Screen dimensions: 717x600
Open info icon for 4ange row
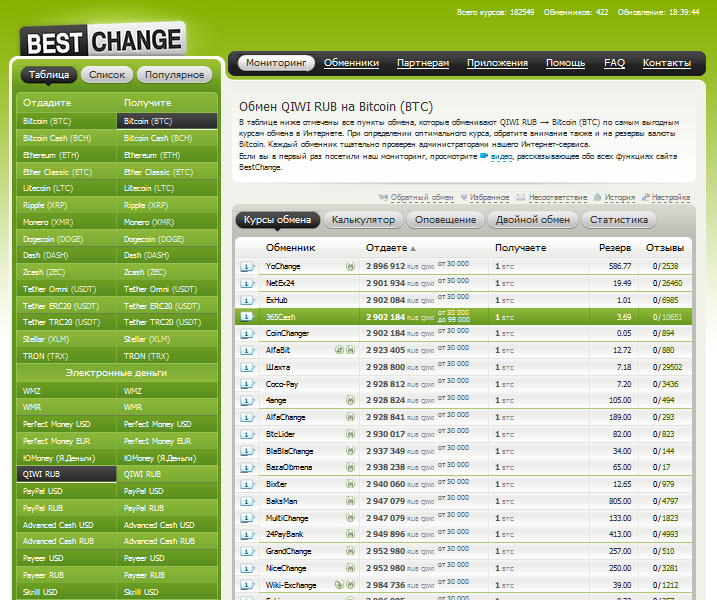pyautogui.click(x=247, y=401)
